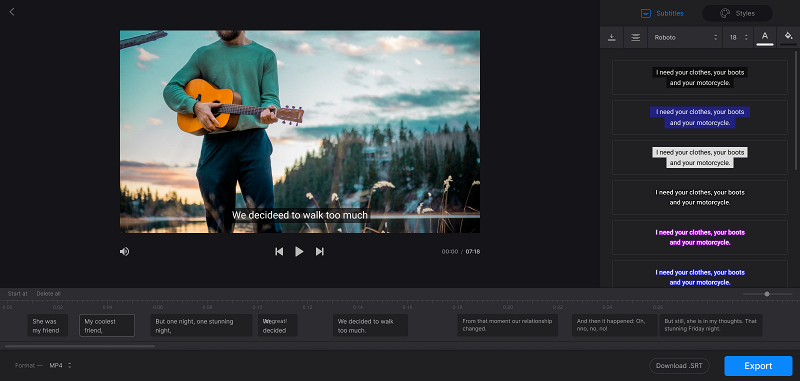Click the video preview frame
The image size is (800, 381).
click(x=300, y=132)
